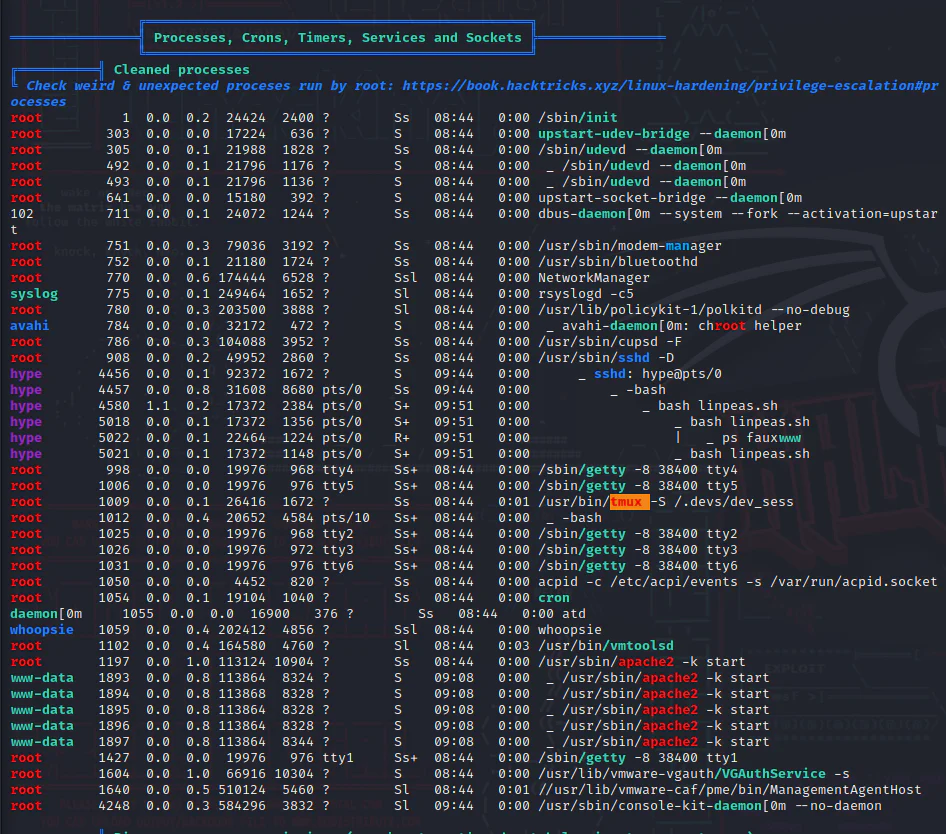Image resolution: width=946 pixels, height=834 pixels.
Task: Click the atd process name
Action: tap(574, 614)
